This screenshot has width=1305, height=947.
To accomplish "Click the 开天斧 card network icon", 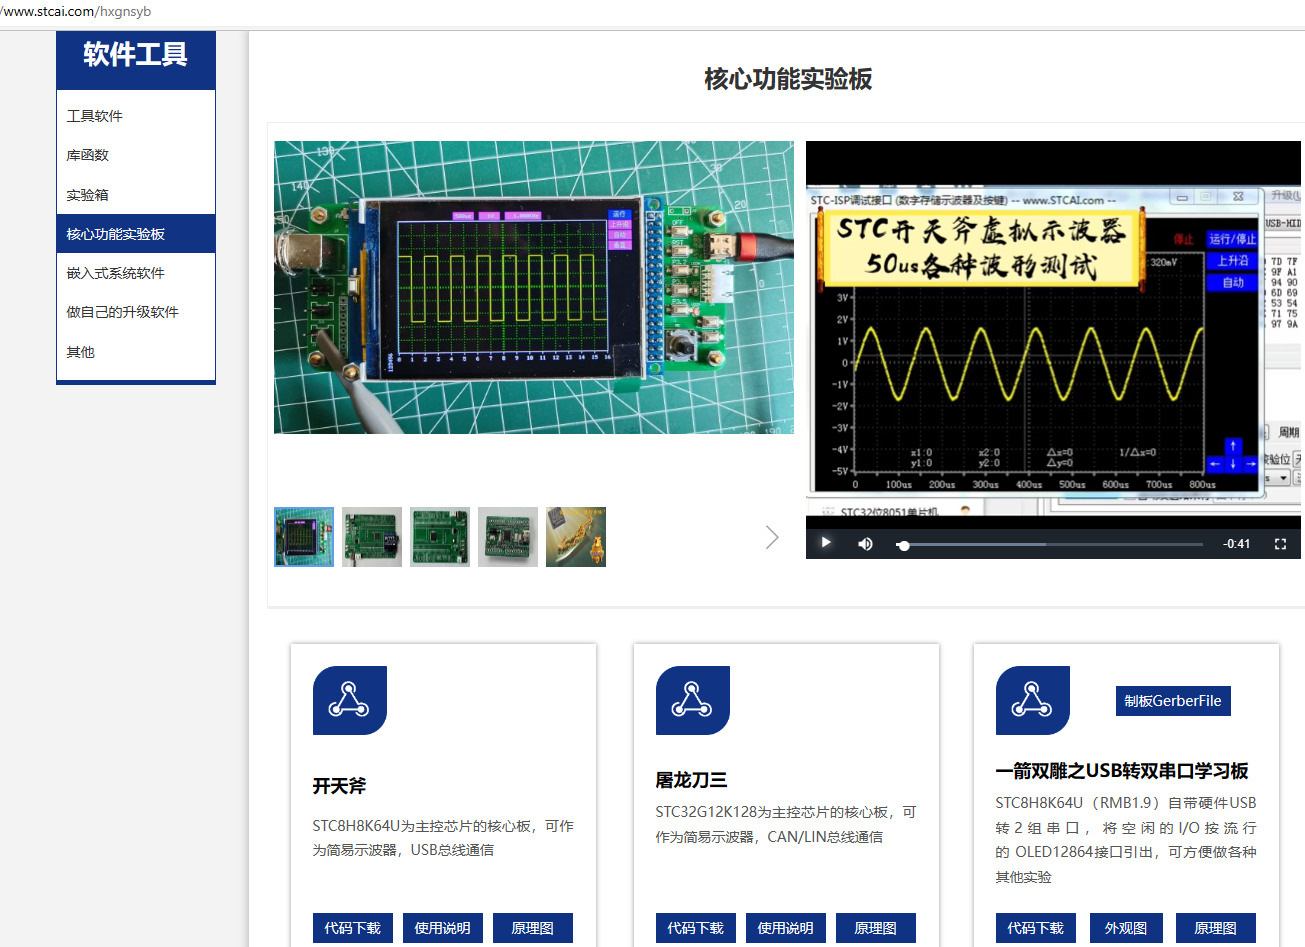I will tap(349, 700).
